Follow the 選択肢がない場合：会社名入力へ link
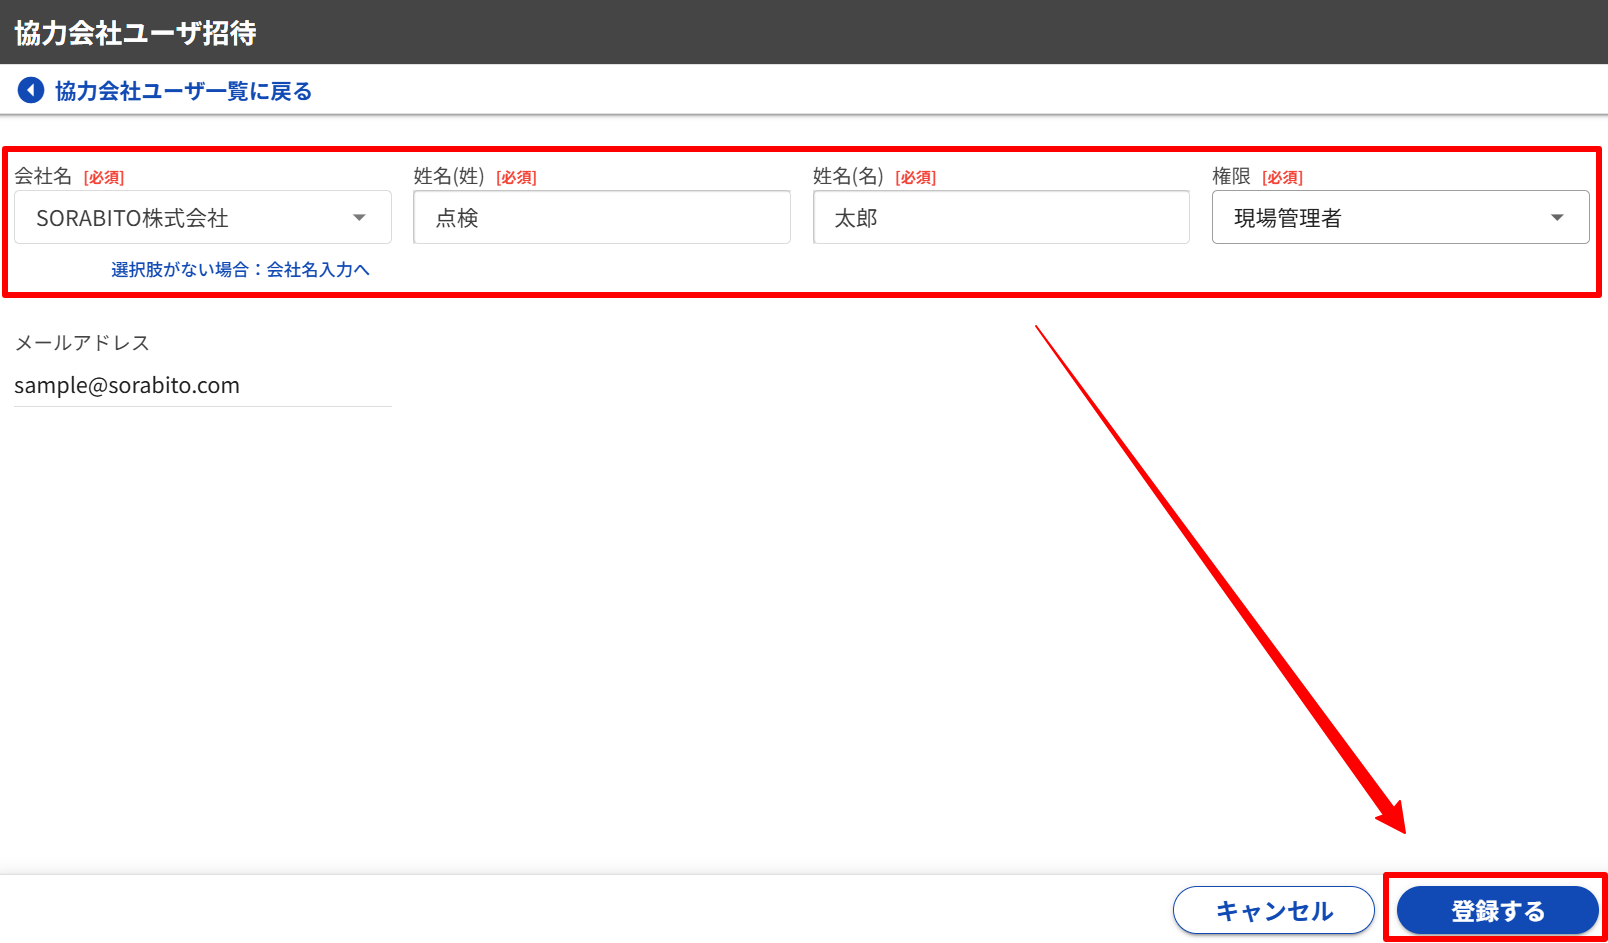 240,270
